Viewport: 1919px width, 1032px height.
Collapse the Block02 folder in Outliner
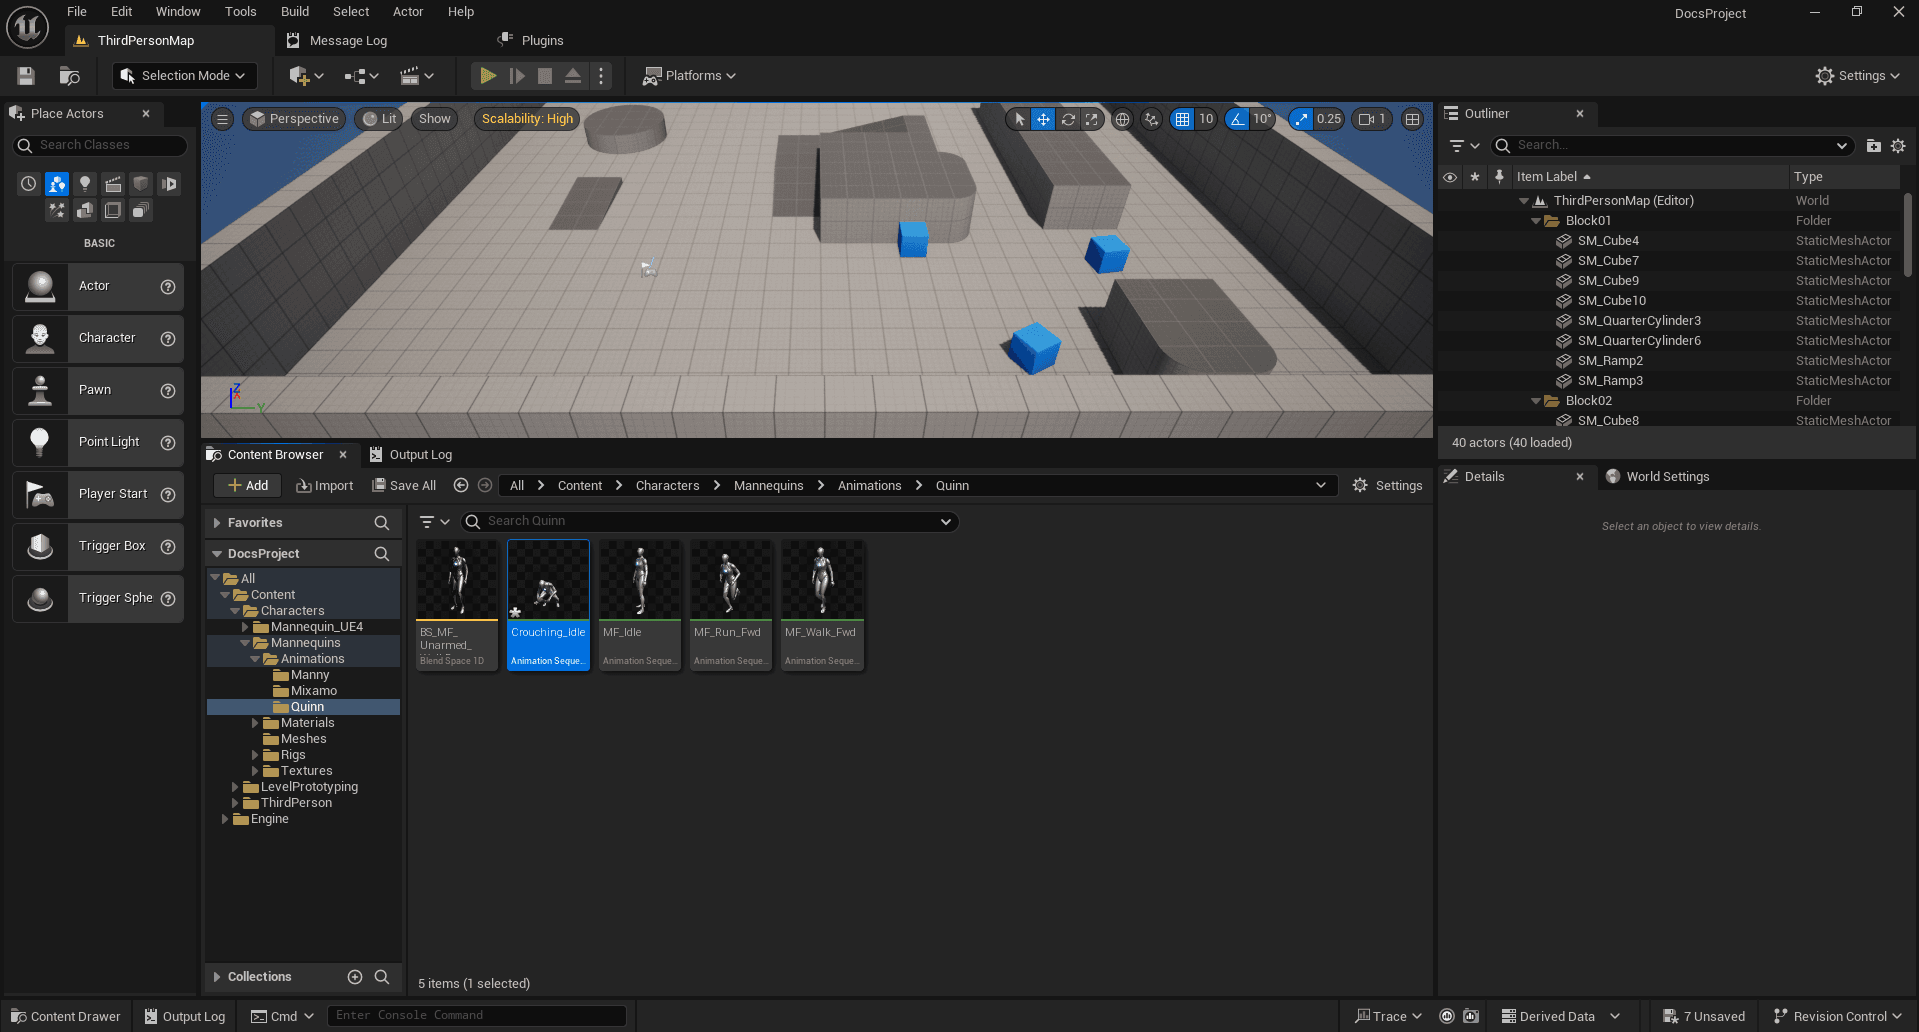click(1536, 401)
